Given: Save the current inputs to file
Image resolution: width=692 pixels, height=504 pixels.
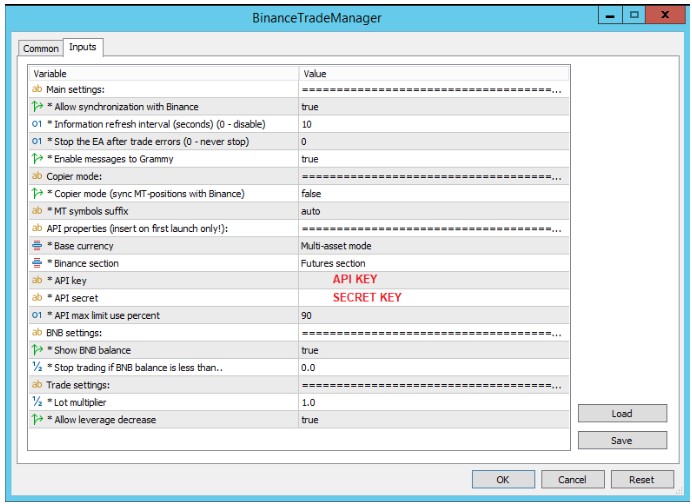Looking at the screenshot, I should tap(622, 440).
